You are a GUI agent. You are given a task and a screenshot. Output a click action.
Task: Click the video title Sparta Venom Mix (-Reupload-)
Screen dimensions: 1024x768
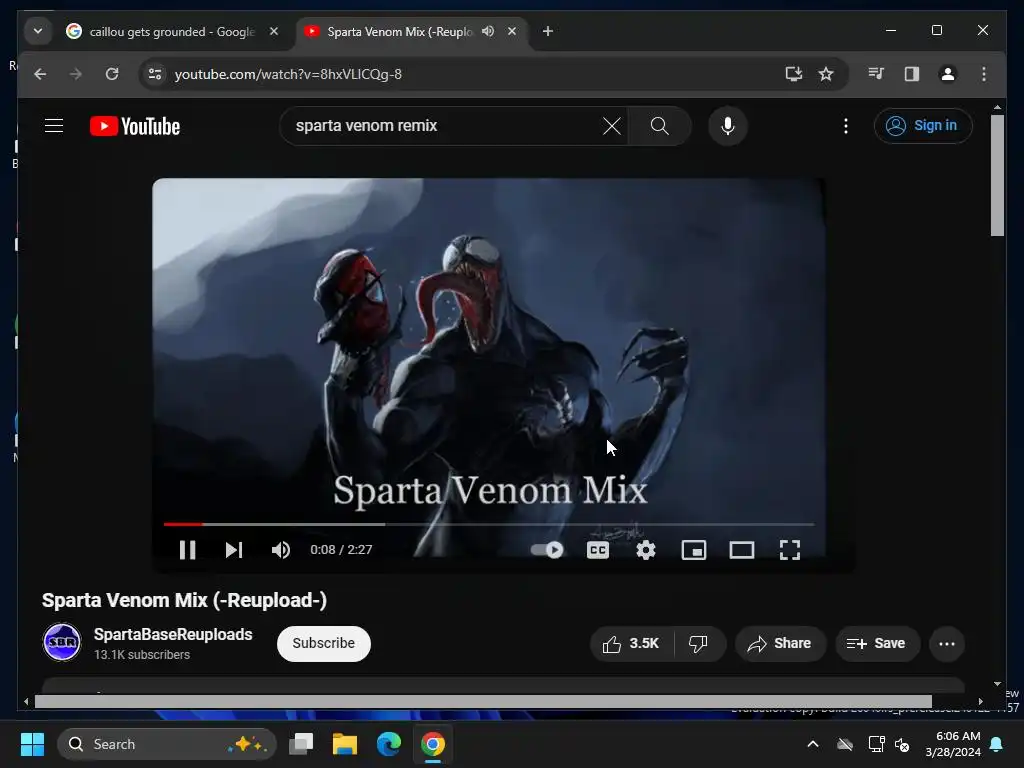coord(184,600)
